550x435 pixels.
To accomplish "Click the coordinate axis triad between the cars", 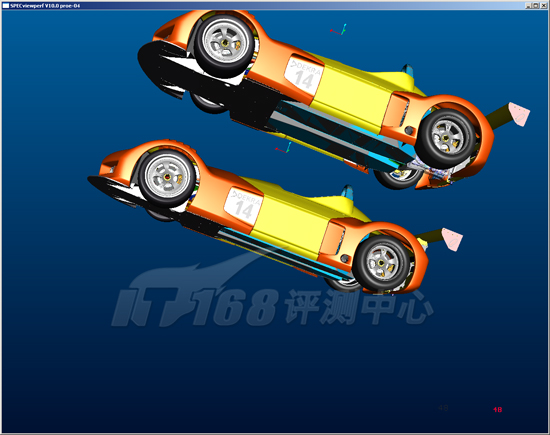I will (284, 148).
